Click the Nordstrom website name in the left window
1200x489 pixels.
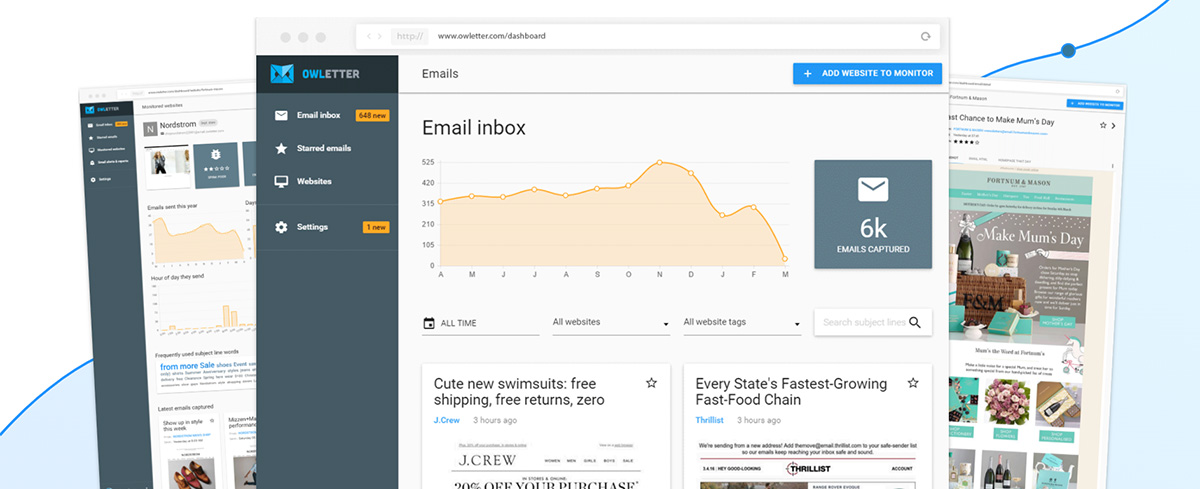click(x=177, y=124)
